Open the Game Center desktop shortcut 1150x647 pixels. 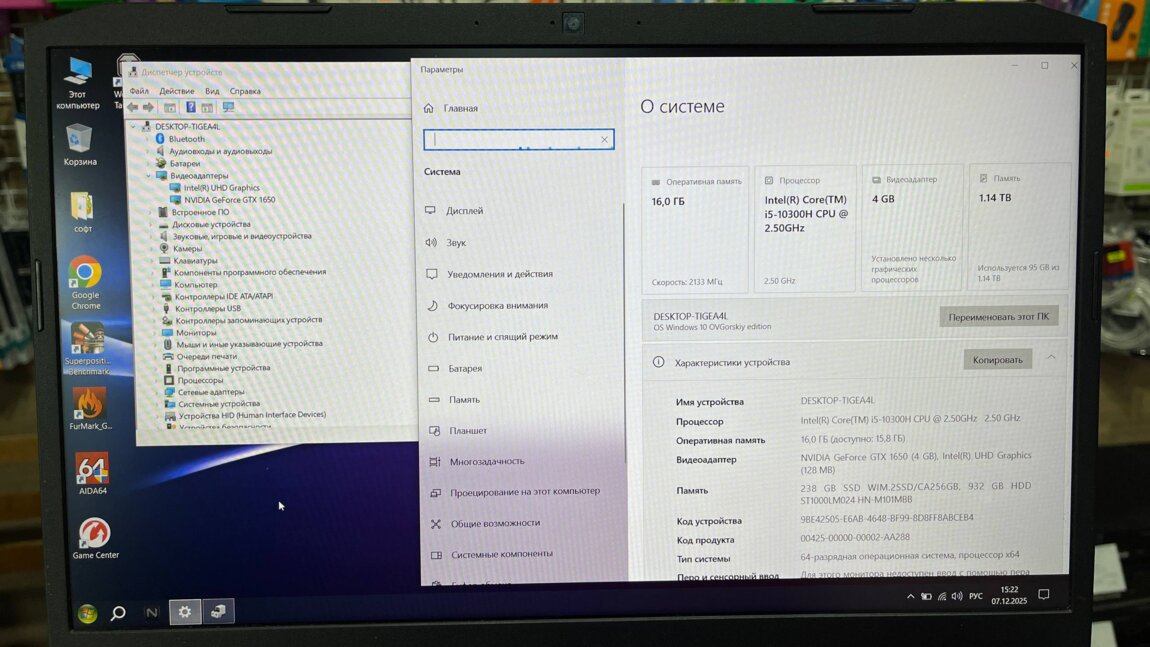pyautogui.click(x=95, y=534)
